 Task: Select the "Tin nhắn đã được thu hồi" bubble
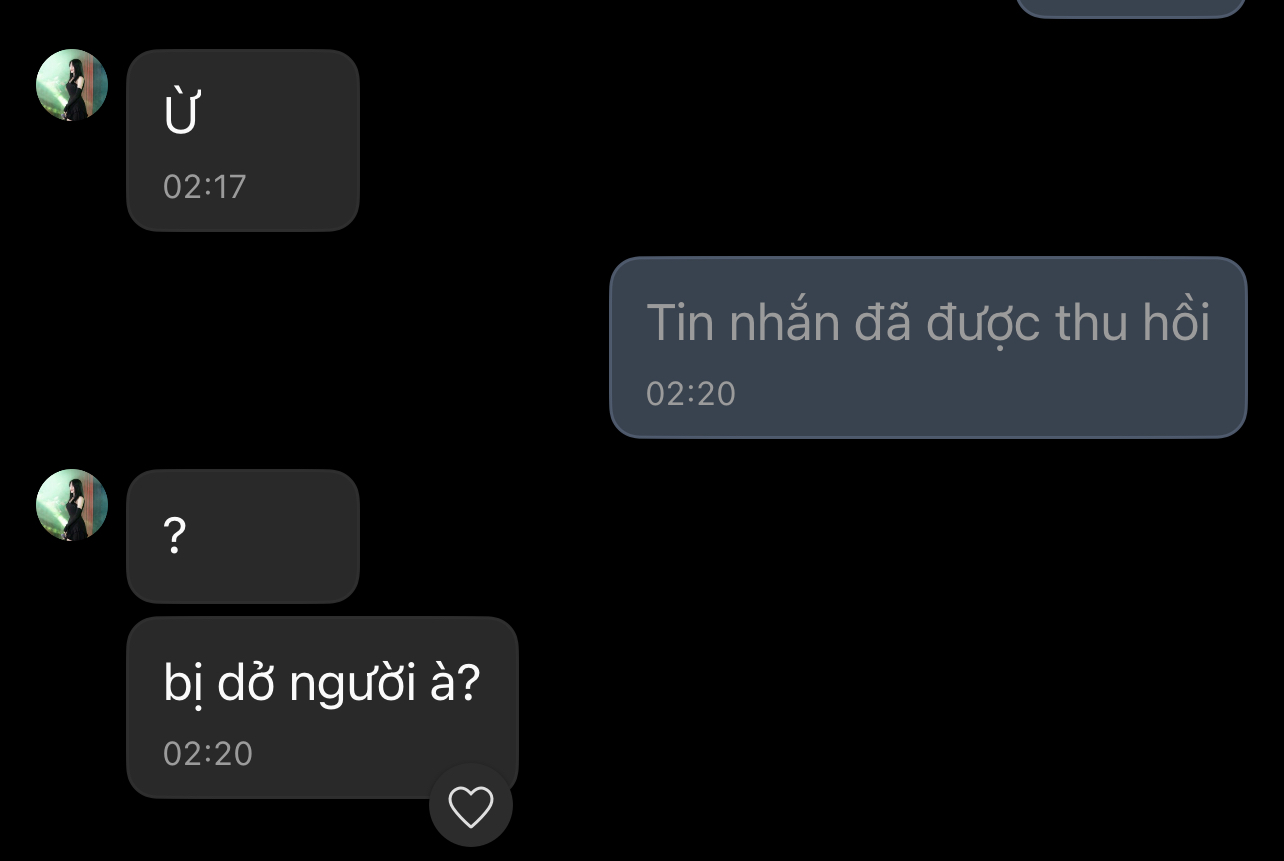coord(927,347)
